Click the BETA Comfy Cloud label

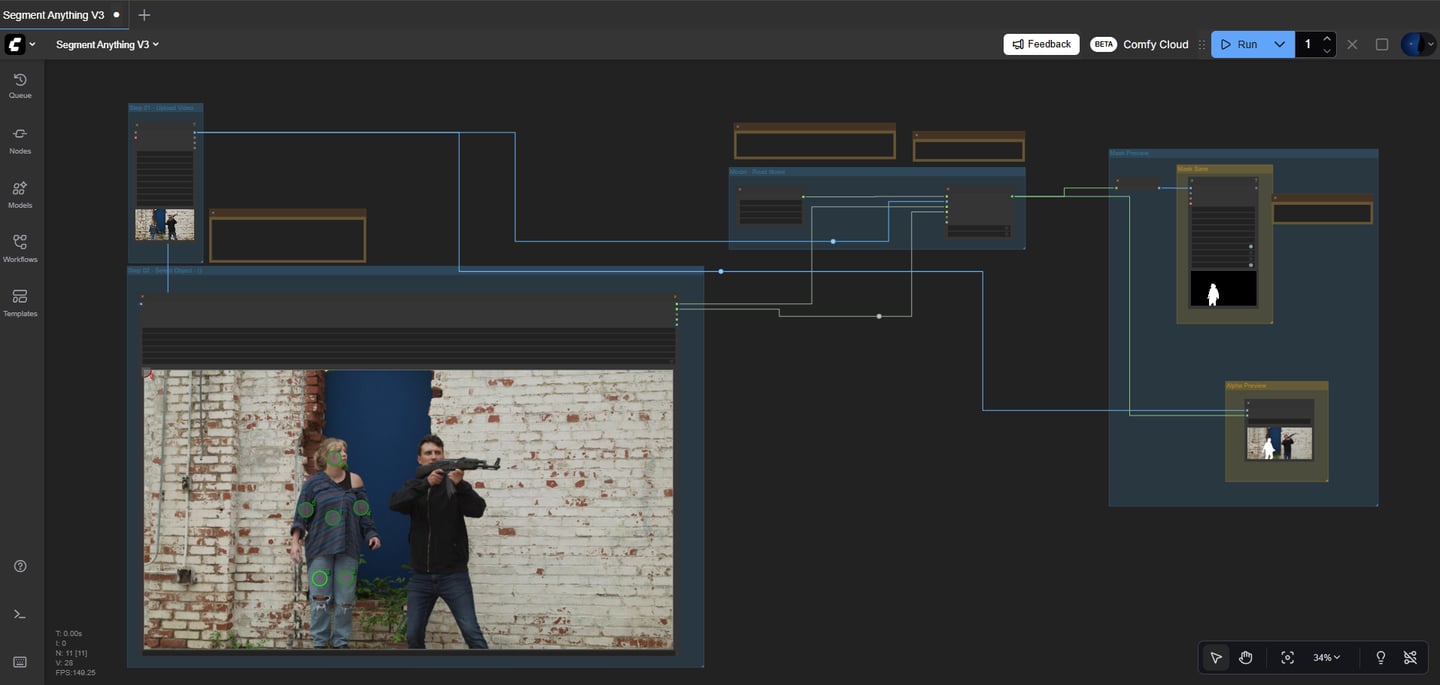click(x=1139, y=44)
